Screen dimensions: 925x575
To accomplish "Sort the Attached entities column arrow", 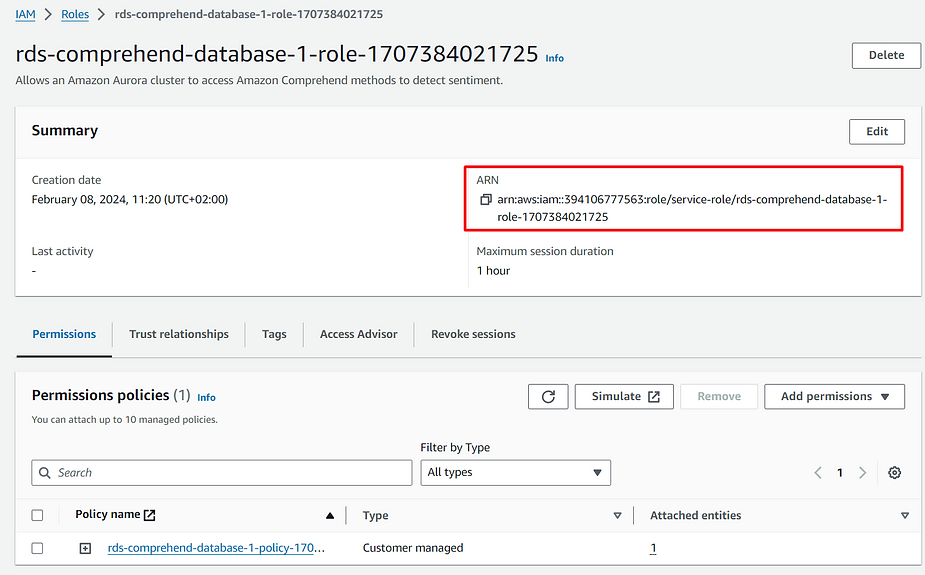I will click(x=904, y=515).
